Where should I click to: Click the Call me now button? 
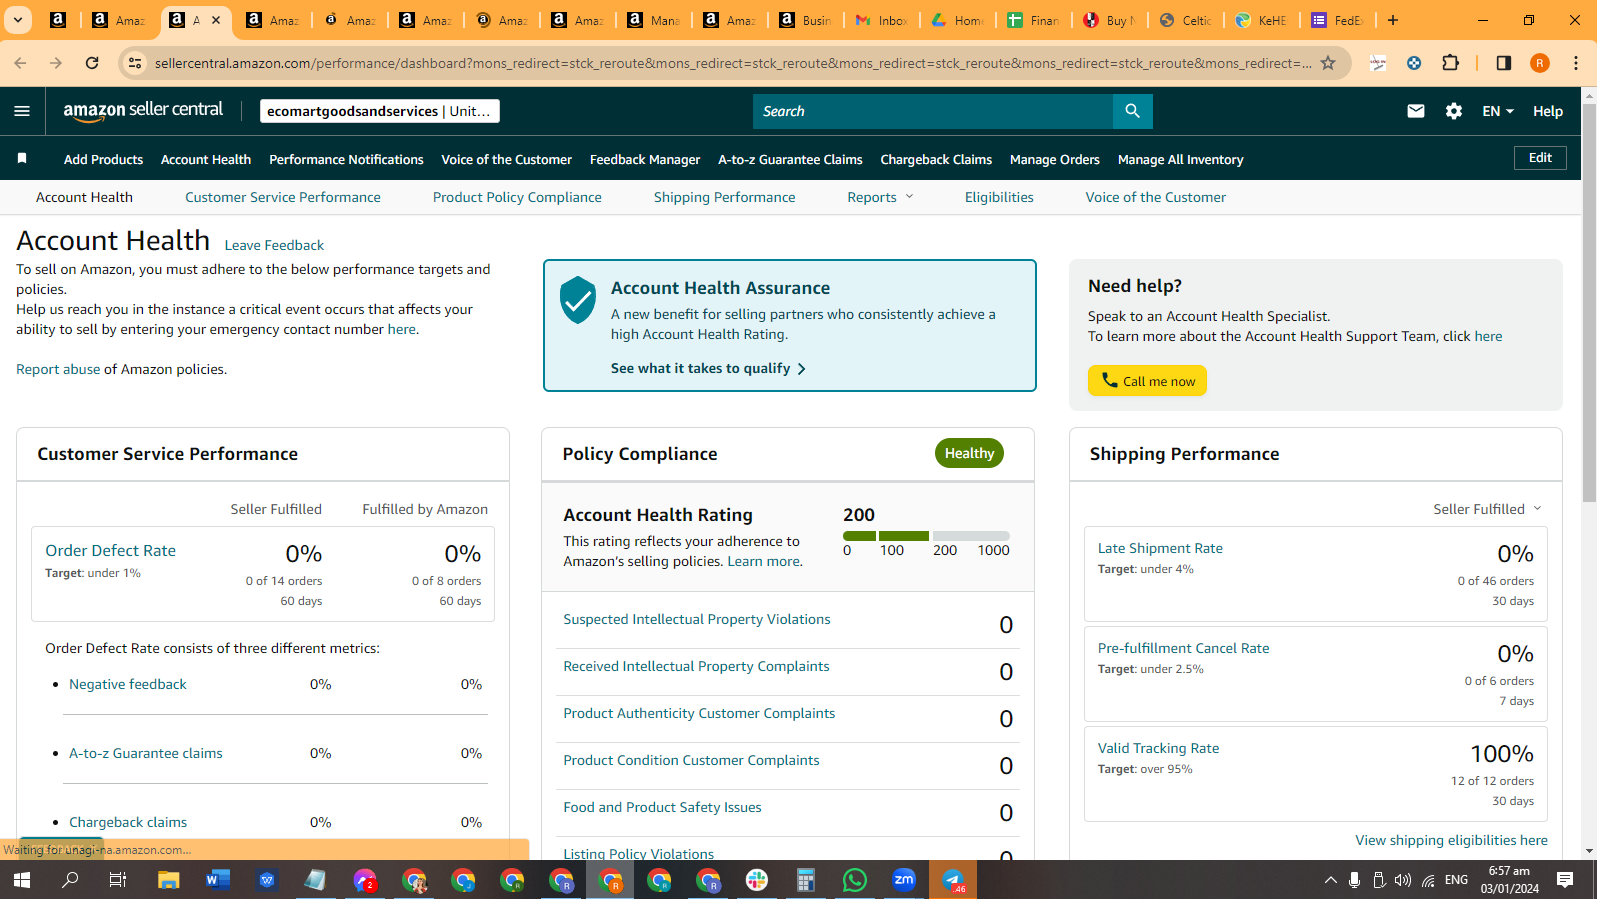coord(1147,381)
